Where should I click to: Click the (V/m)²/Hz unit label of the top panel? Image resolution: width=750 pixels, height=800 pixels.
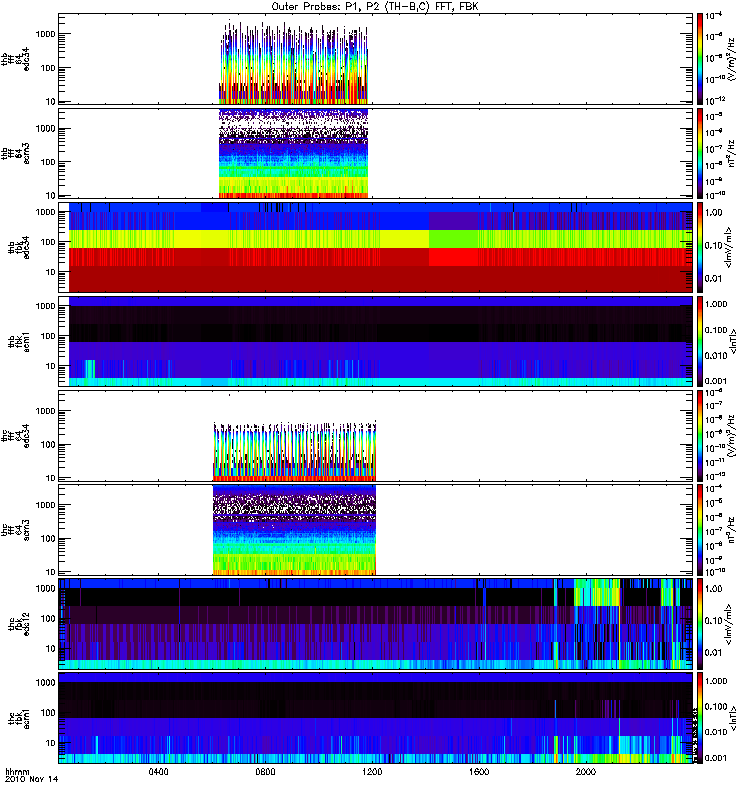pyautogui.click(x=733, y=59)
